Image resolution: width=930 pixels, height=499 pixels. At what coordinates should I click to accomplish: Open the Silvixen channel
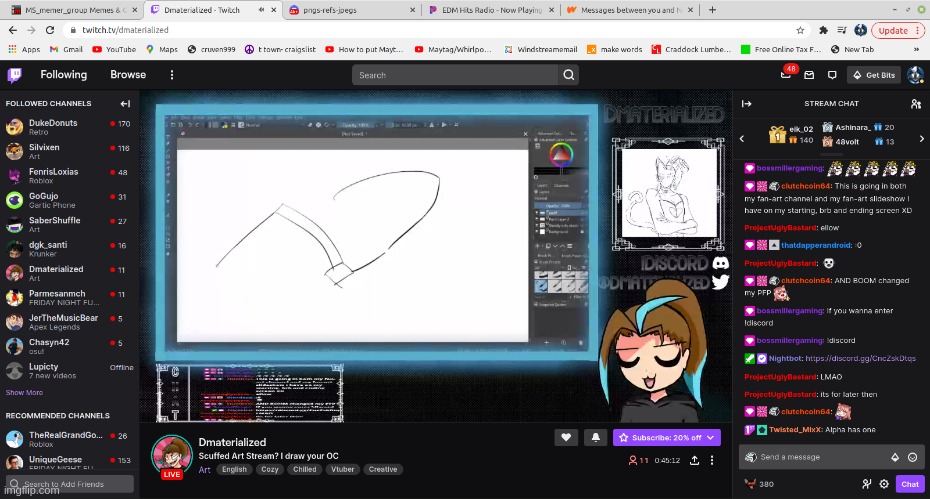tap(69, 151)
